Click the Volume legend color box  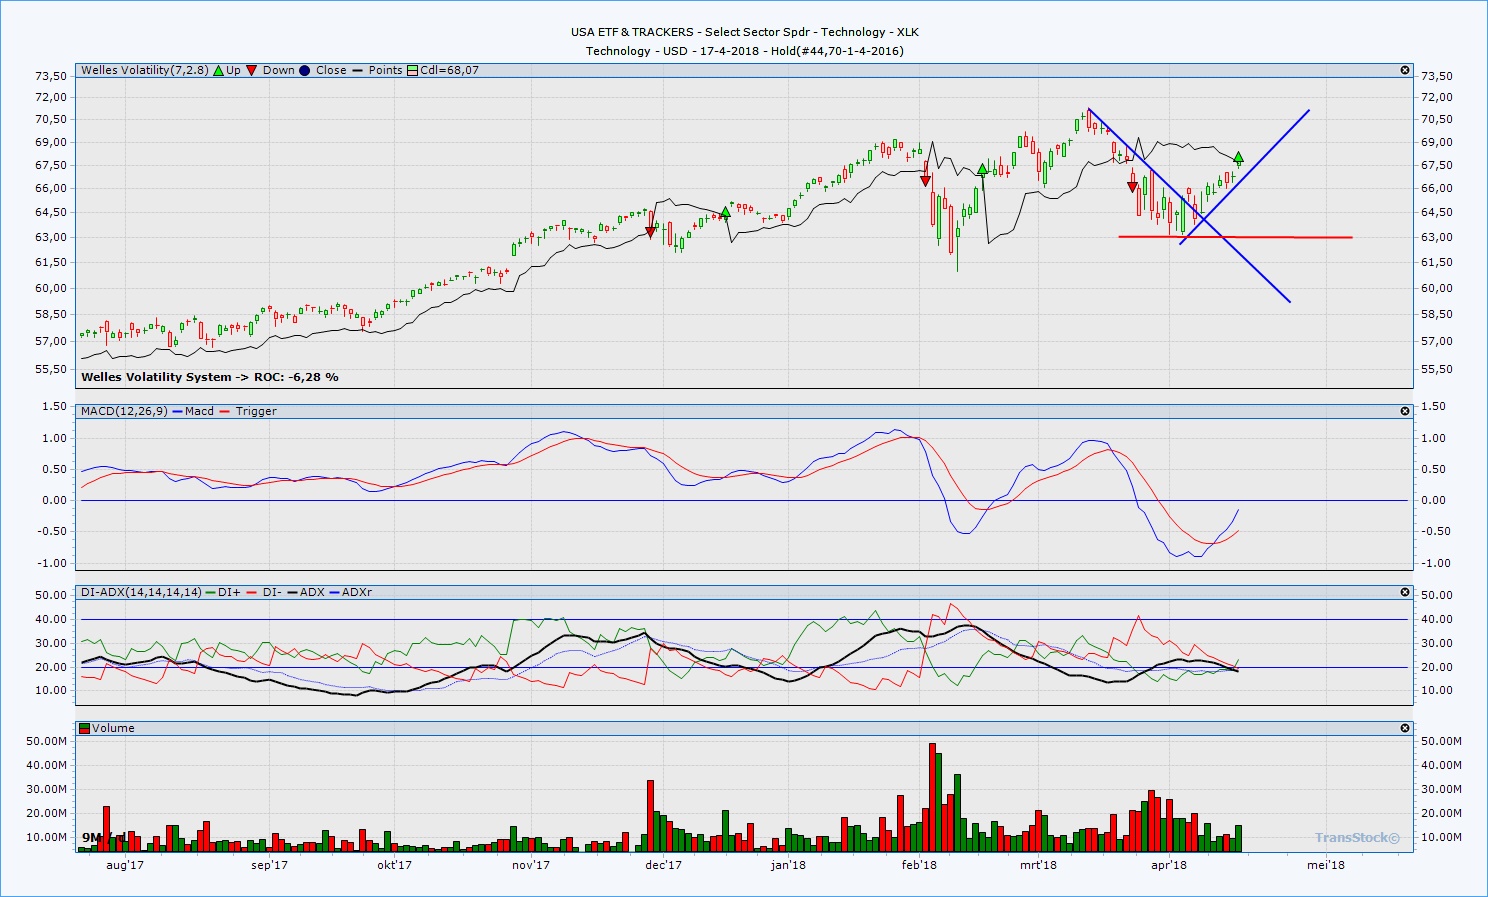tap(85, 728)
